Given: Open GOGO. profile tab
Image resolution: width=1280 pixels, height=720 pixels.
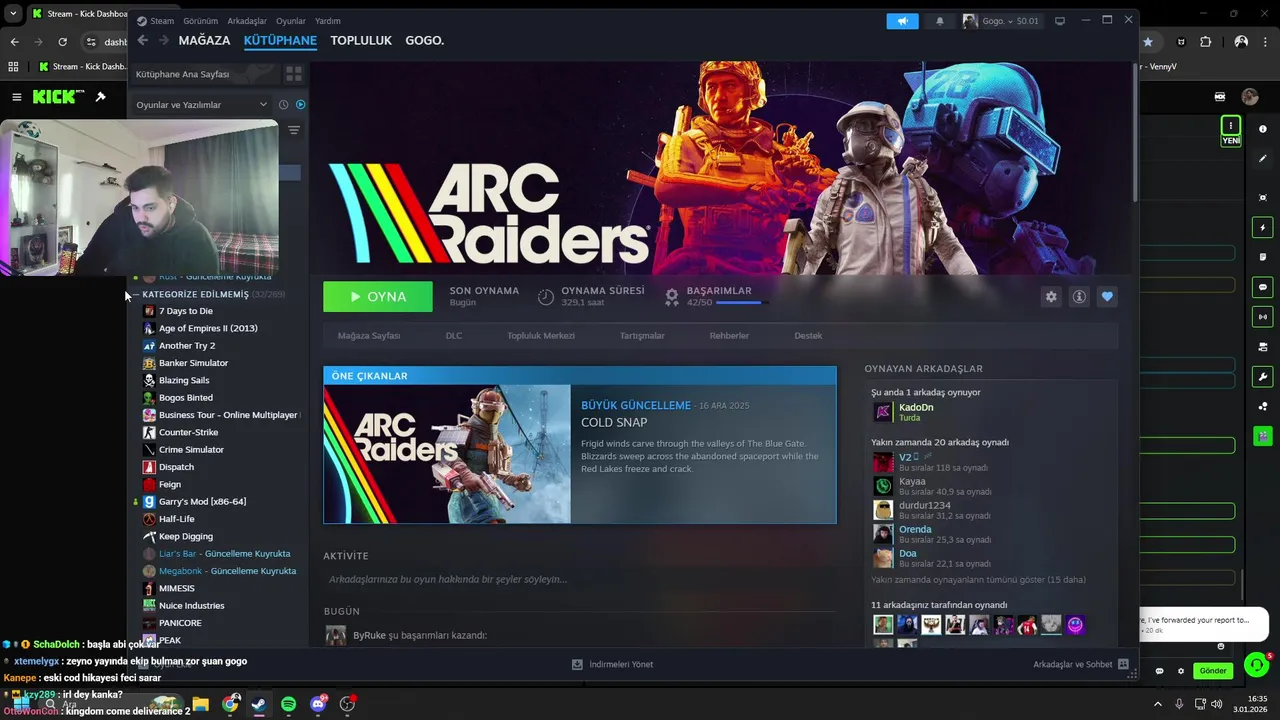Looking at the screenshot, I should coord(424,41).
